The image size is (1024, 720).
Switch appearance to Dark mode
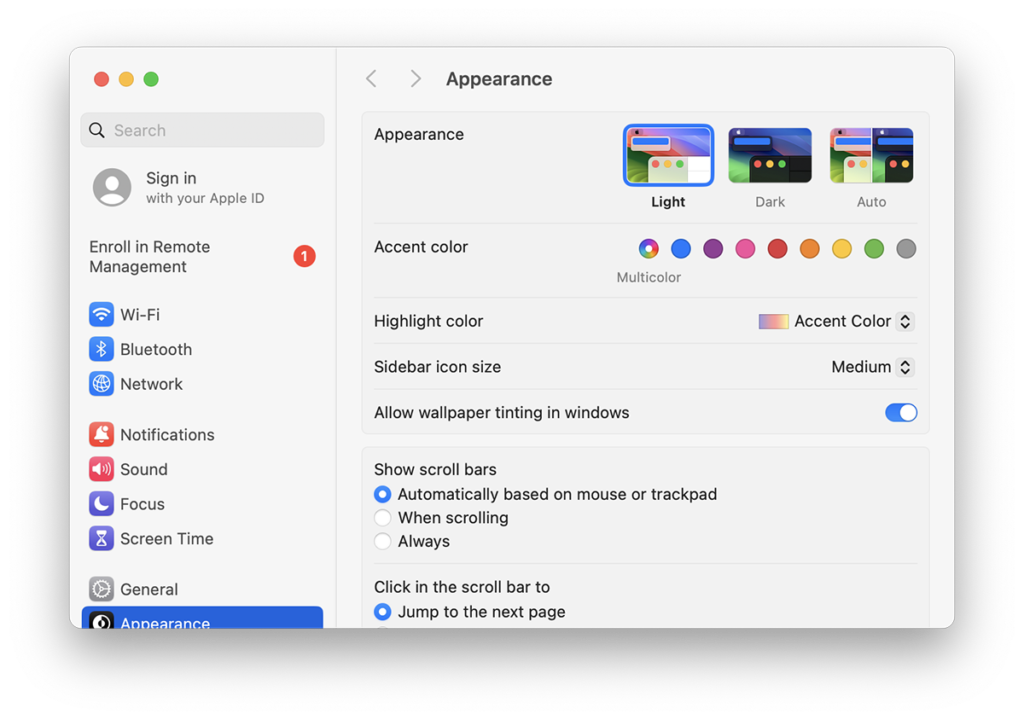click(769, 155)
